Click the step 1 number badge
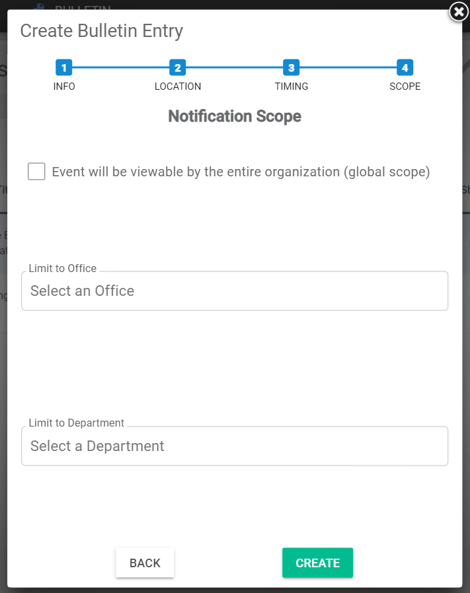Image resolution: width=470 pixels, height=593 pixels. click(x=64, y=68)
